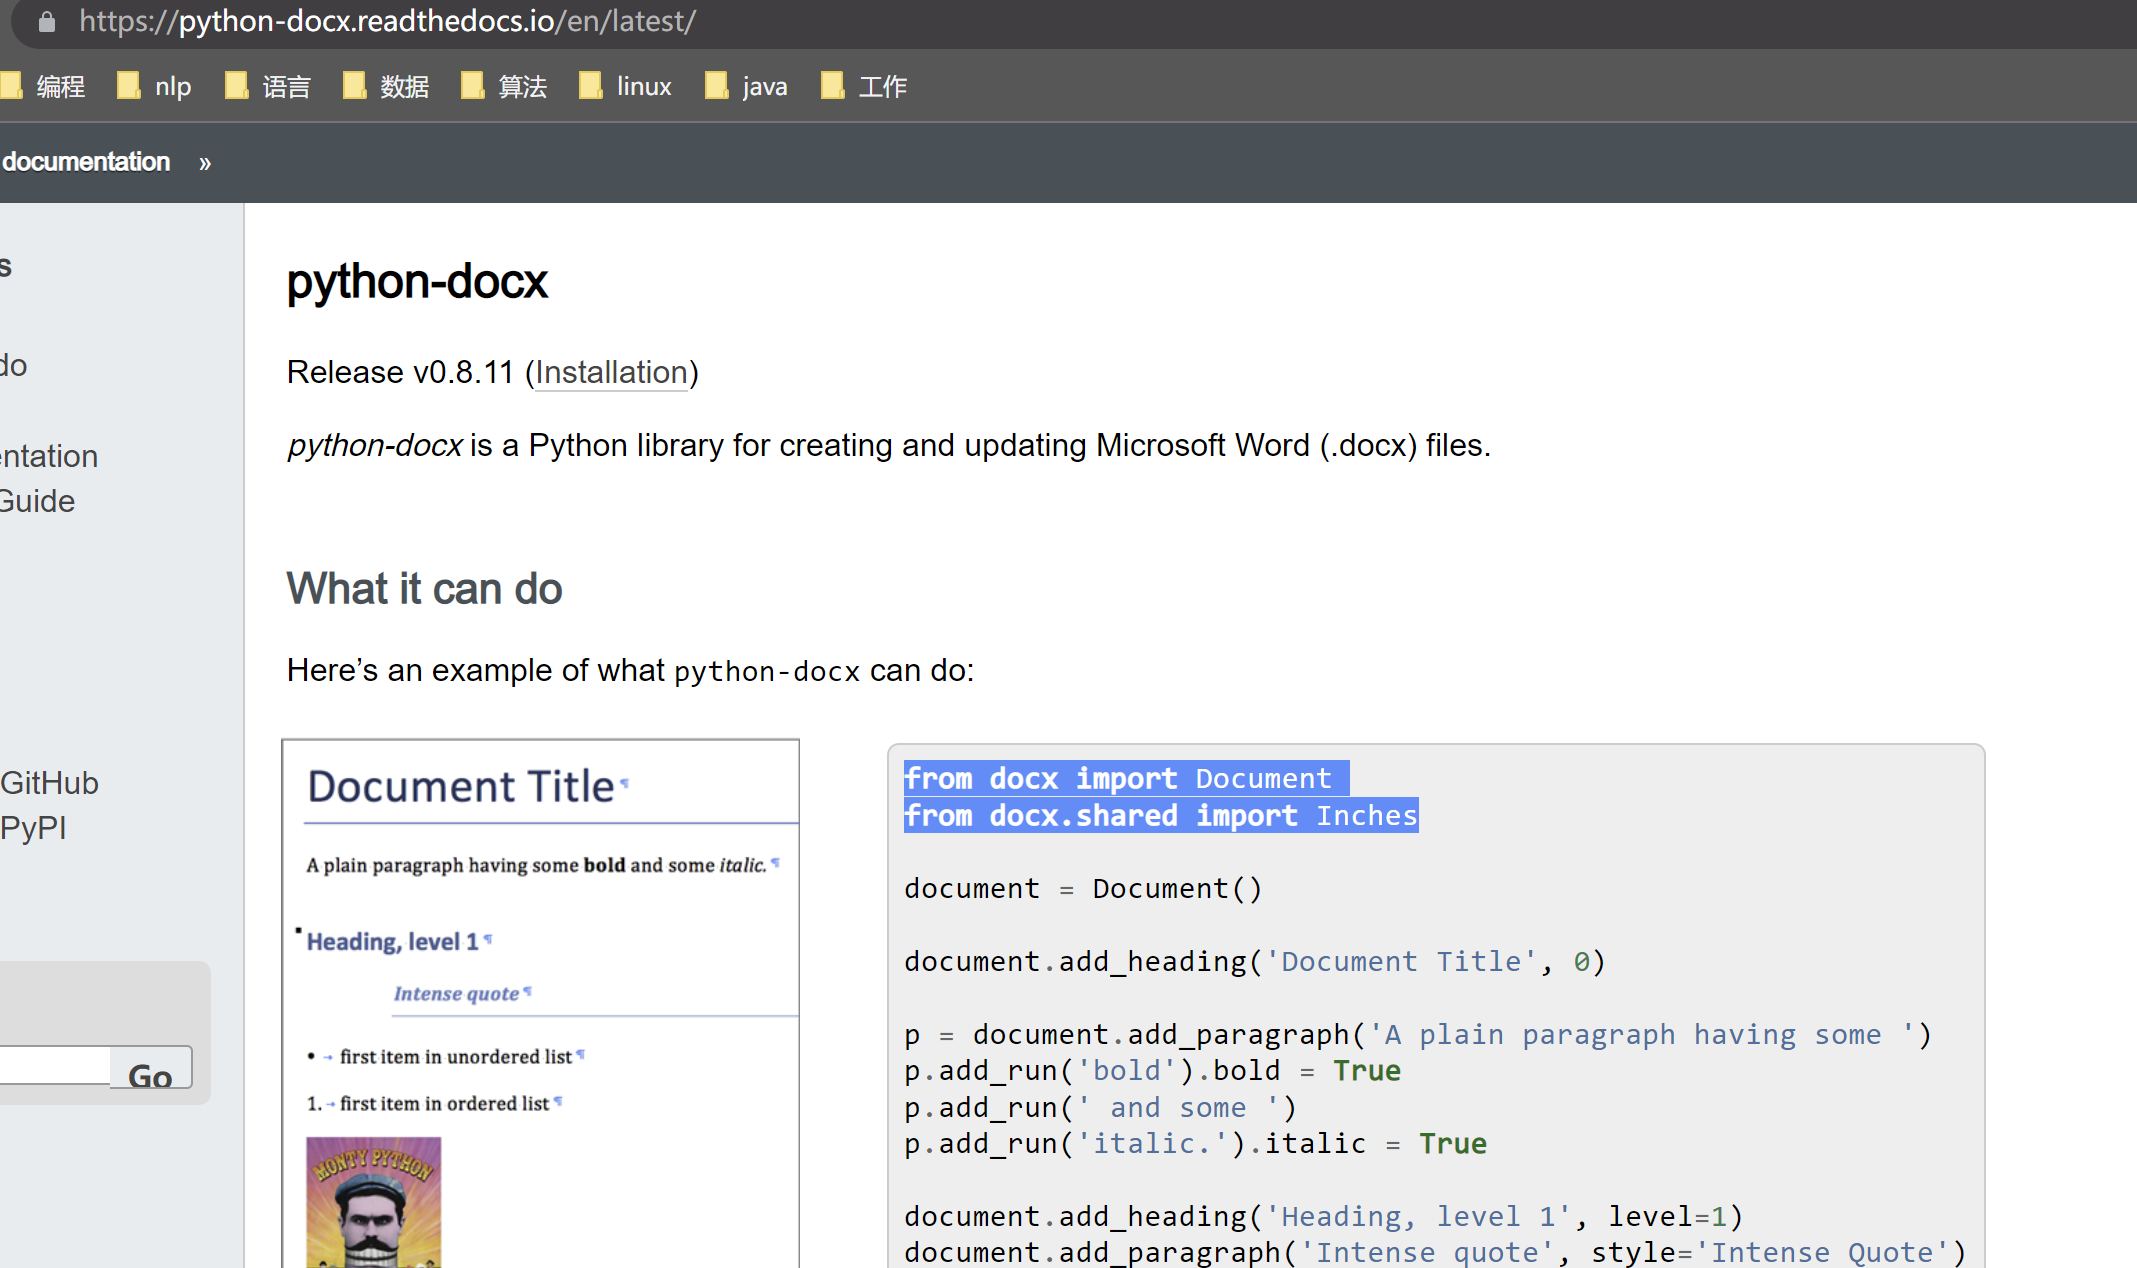Open the Guide link in sidebar
The width and height of the screenshot is (2137, 1268).
point(37,500)
